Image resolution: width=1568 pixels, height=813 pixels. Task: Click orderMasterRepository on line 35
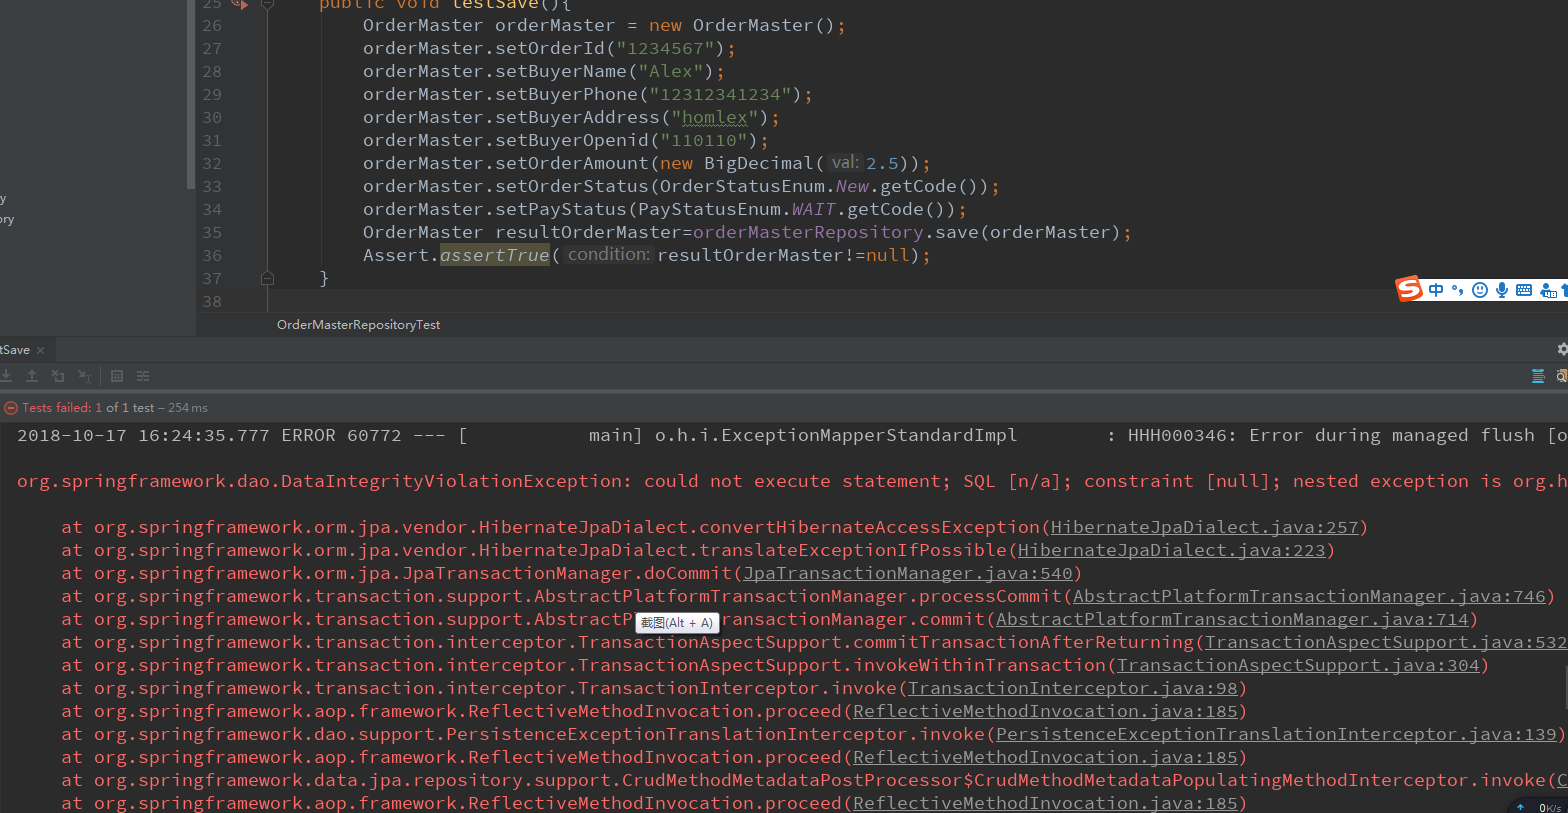(808, 232)
